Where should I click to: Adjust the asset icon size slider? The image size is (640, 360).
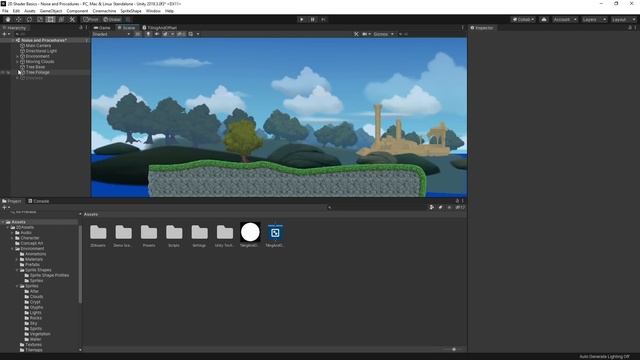(x=453, y=349)
